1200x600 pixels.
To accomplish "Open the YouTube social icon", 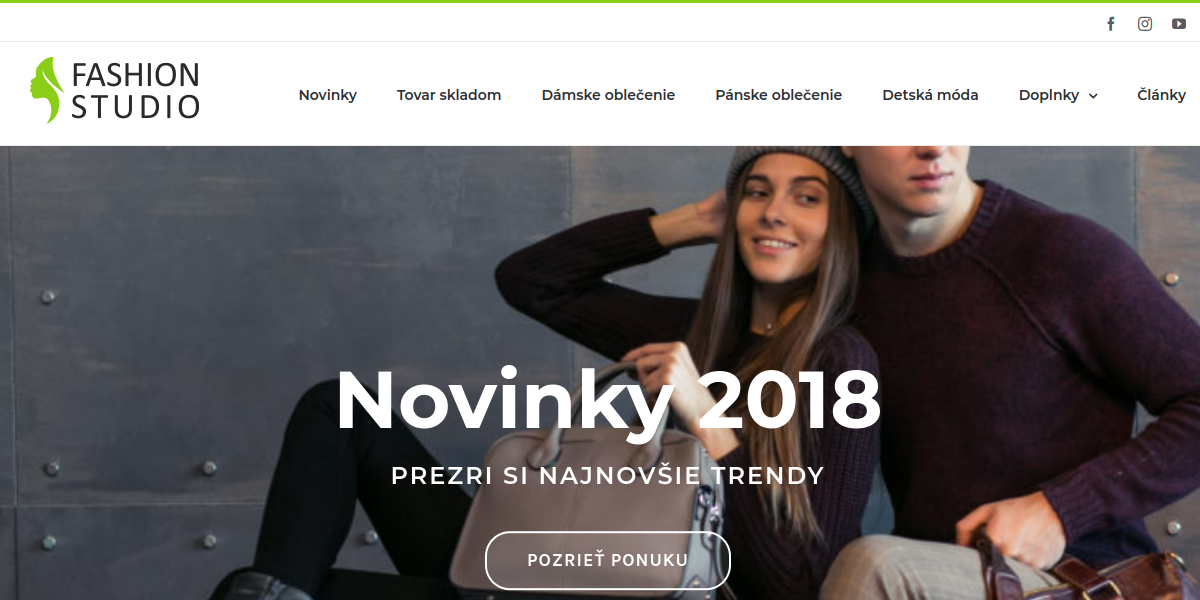I will [1179, 24].
